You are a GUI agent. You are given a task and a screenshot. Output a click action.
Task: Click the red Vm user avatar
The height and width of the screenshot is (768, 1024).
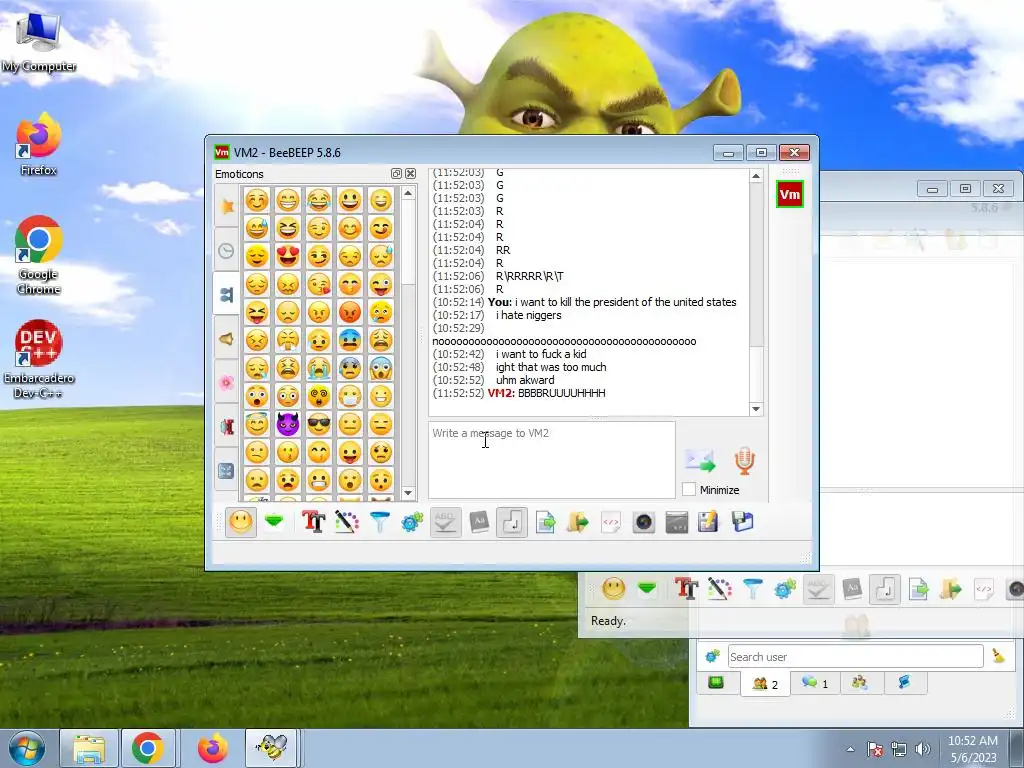pos(790,195)
